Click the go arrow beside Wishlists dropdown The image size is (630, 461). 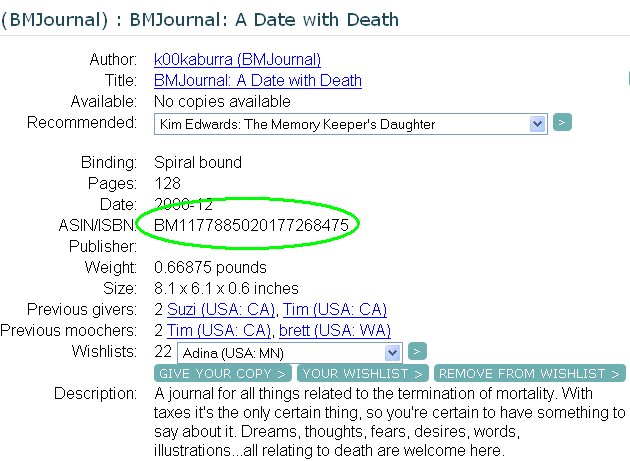pos(418,351)
